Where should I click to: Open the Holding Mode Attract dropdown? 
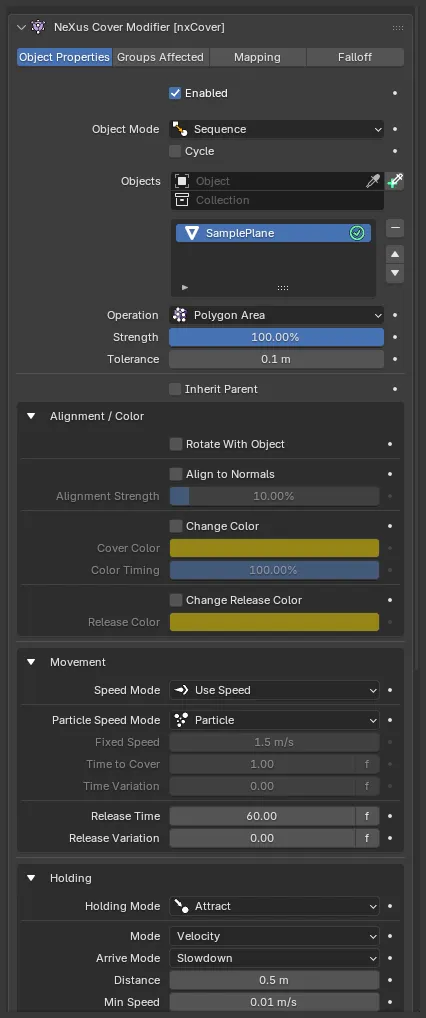point(274,906)
